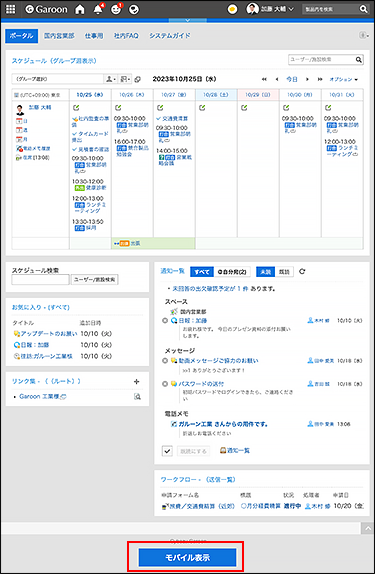
Task: Refresh the notification list
Action: pyautogui.click(x=302, y=272)
